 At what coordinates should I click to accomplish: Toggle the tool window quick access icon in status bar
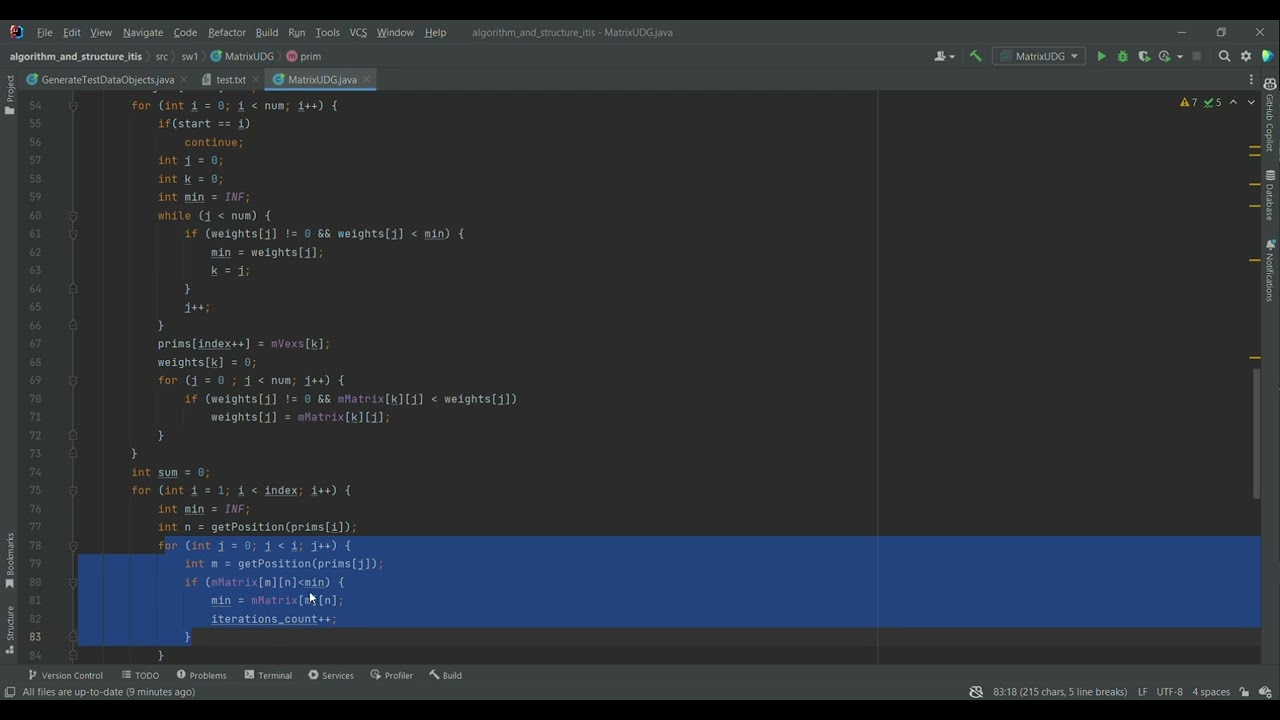[x=10, y=692]
